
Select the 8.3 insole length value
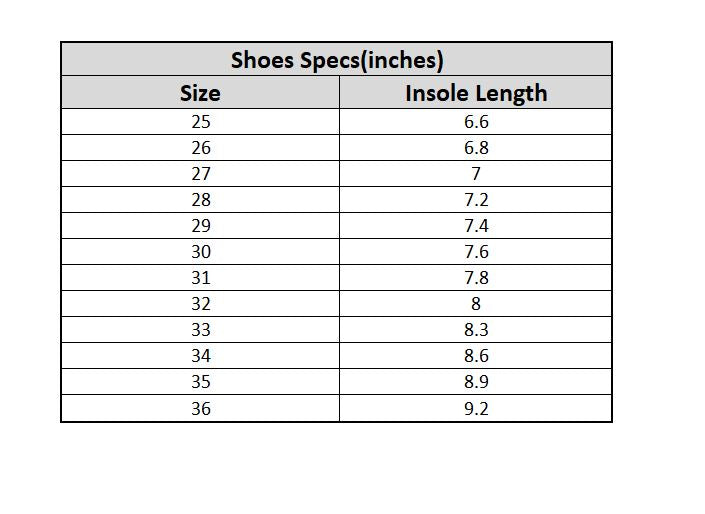(476, 330)
